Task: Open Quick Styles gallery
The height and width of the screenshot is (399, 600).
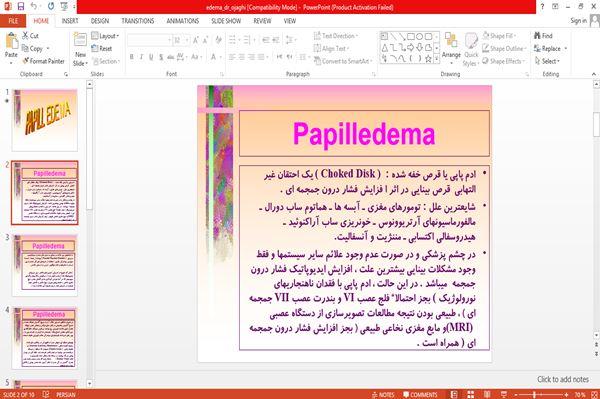Action: 471,50
